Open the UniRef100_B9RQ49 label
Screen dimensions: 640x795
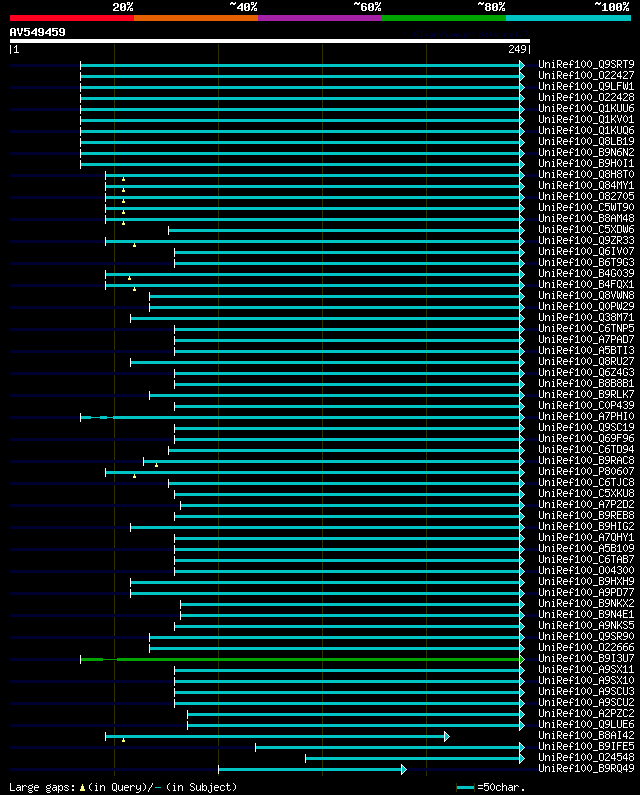pos(586,768)
